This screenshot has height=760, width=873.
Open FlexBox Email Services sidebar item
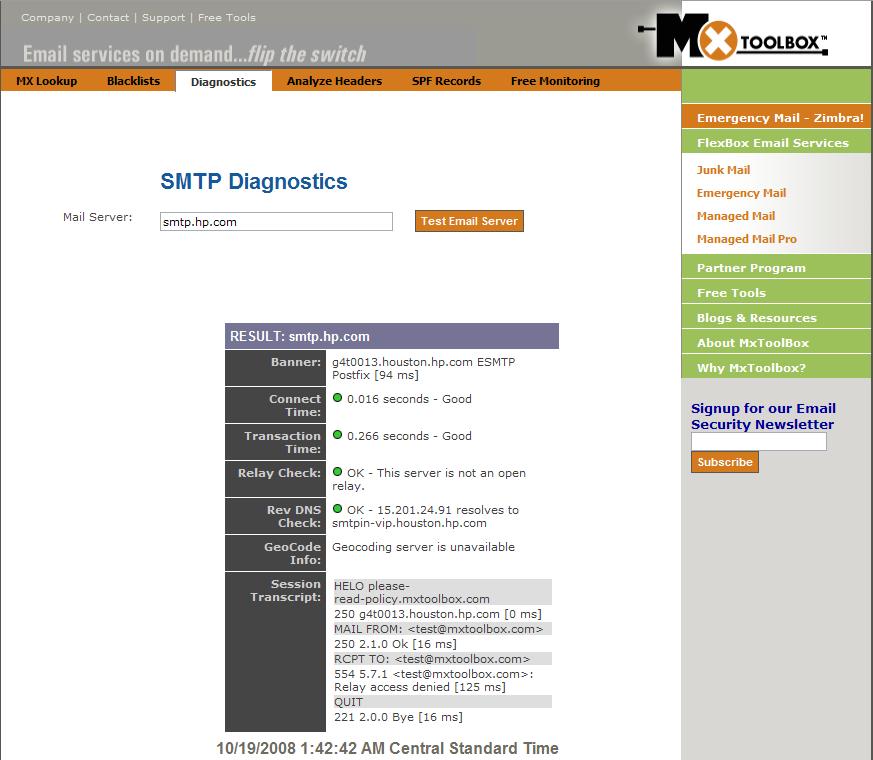tap(777, 143)
